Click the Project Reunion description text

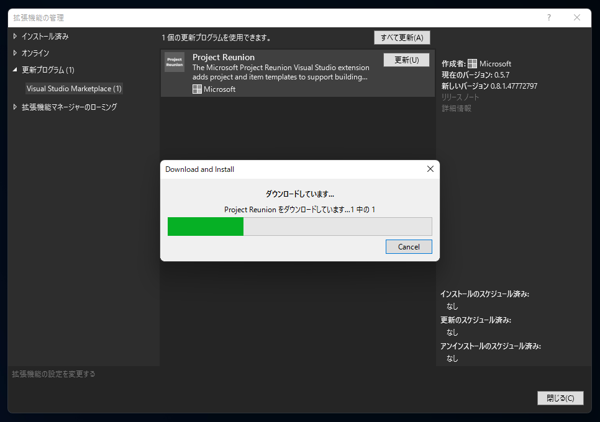click(x=281, y=72)
